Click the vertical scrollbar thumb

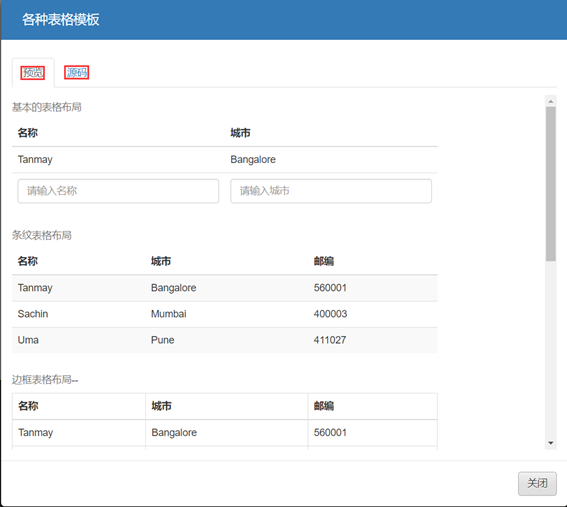click(x=551, y=184)
